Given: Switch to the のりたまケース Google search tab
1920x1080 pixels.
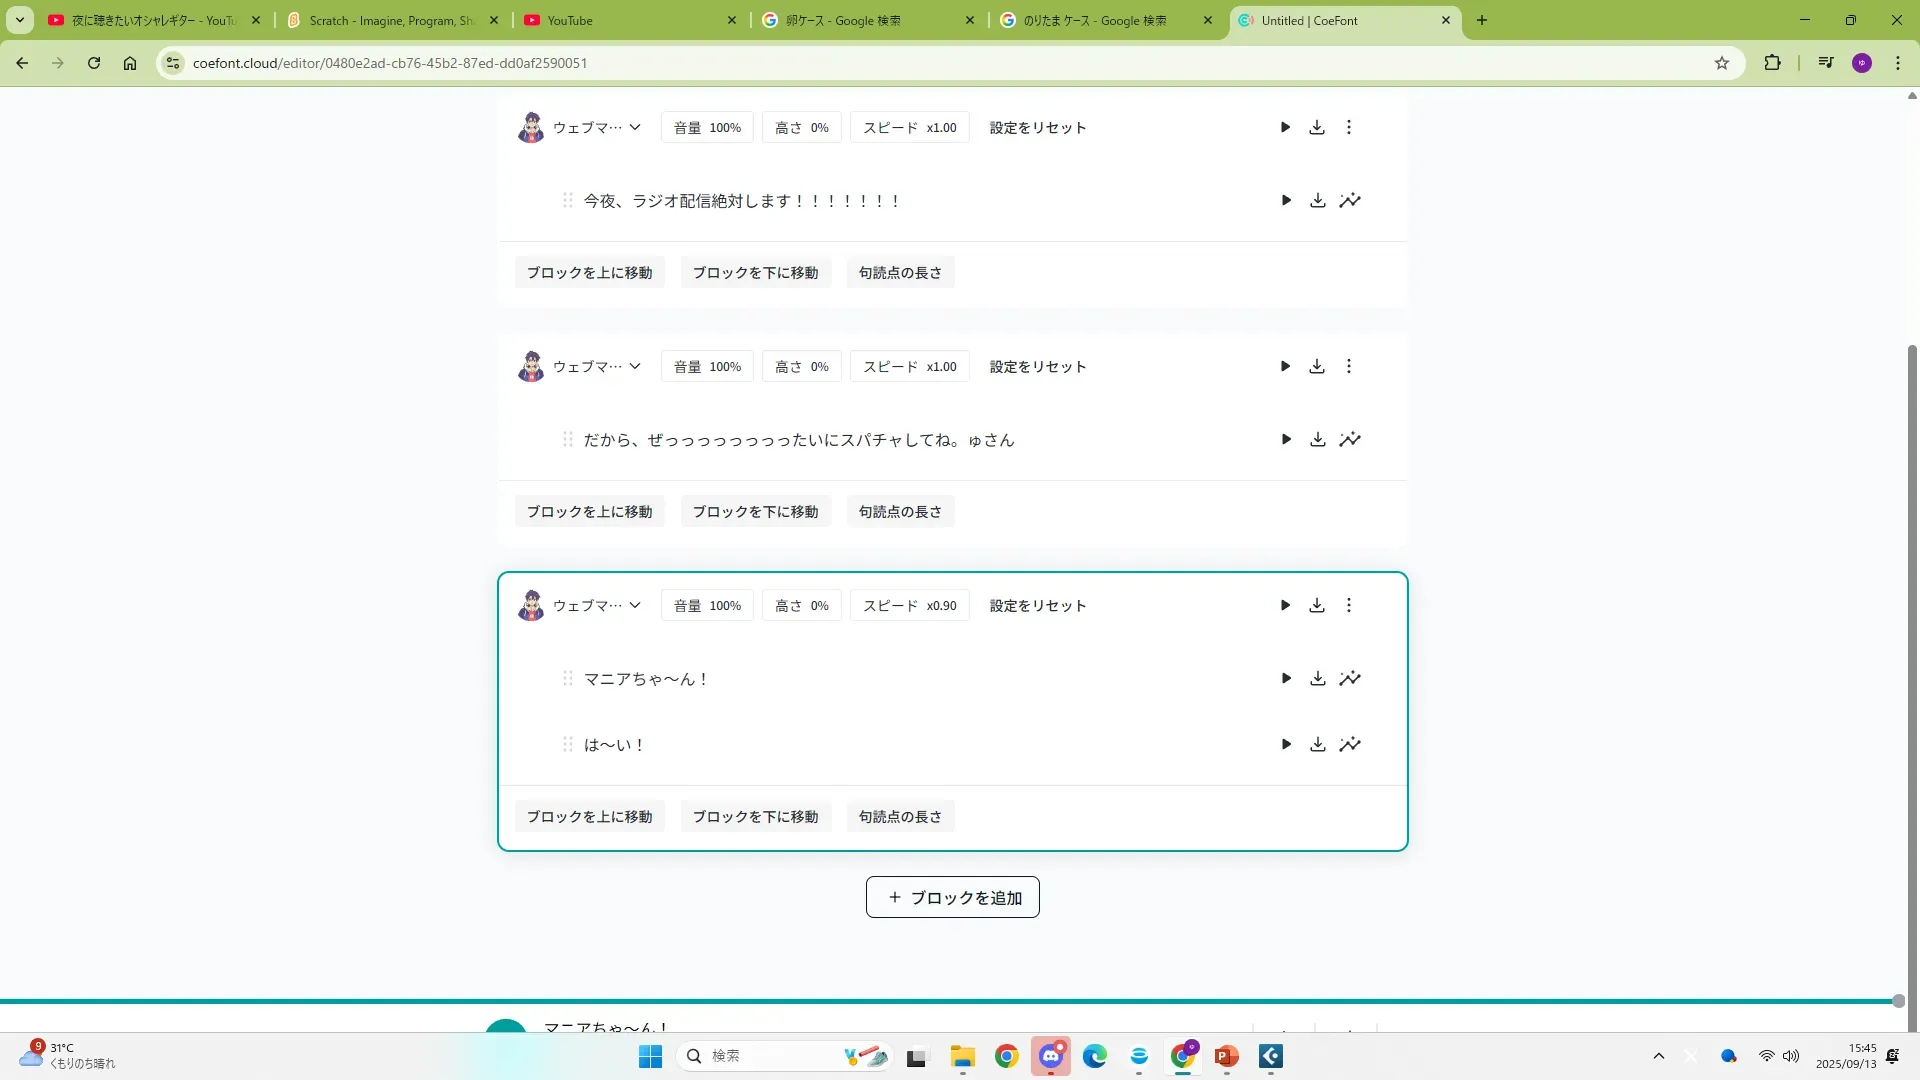Looking at the screenshot, I should tap(1094, 20).
